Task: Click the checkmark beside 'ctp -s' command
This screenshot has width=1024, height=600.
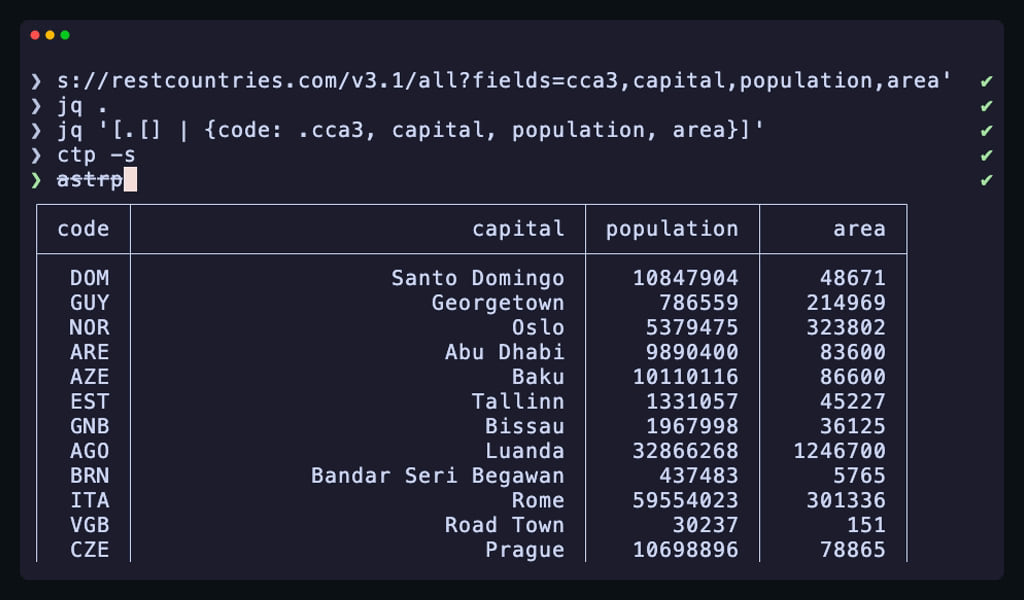Action: (986, 155)
